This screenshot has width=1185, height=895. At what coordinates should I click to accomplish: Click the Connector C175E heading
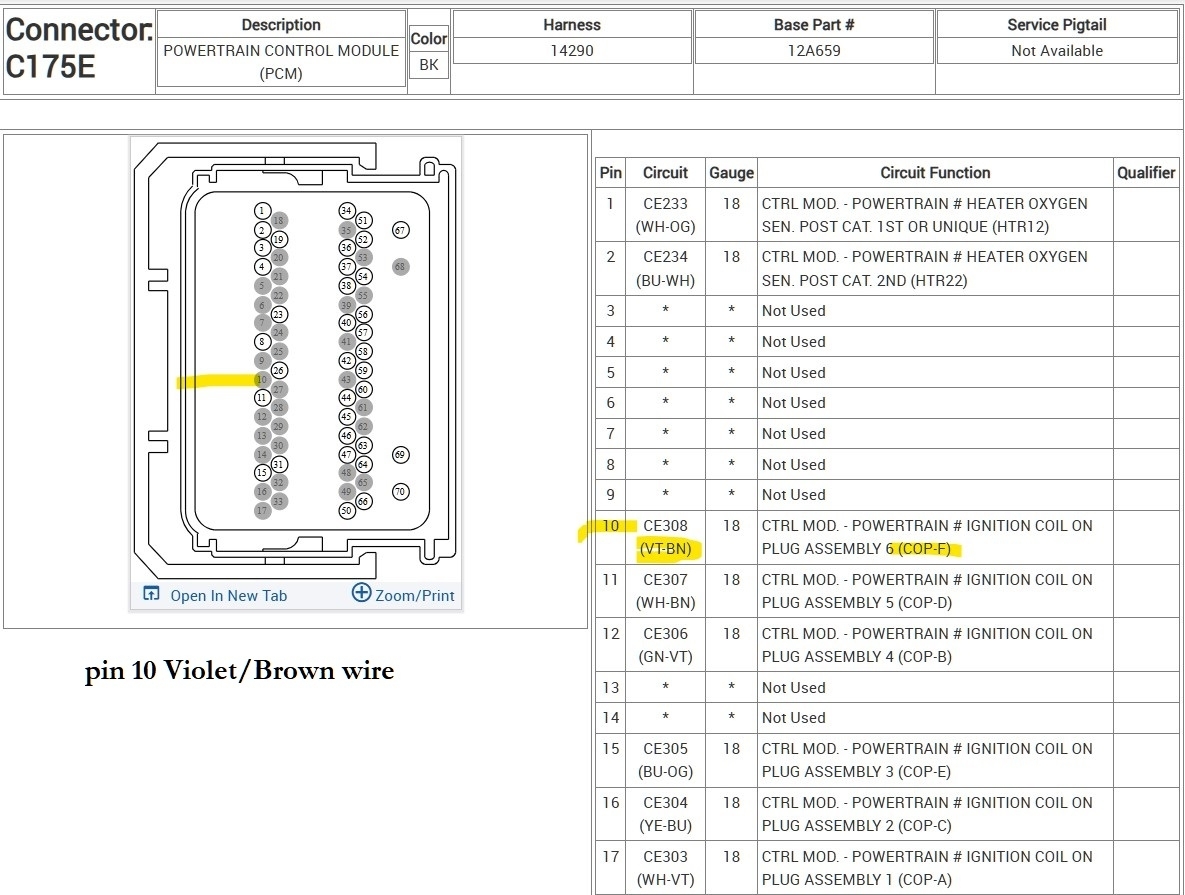[79, 48]
